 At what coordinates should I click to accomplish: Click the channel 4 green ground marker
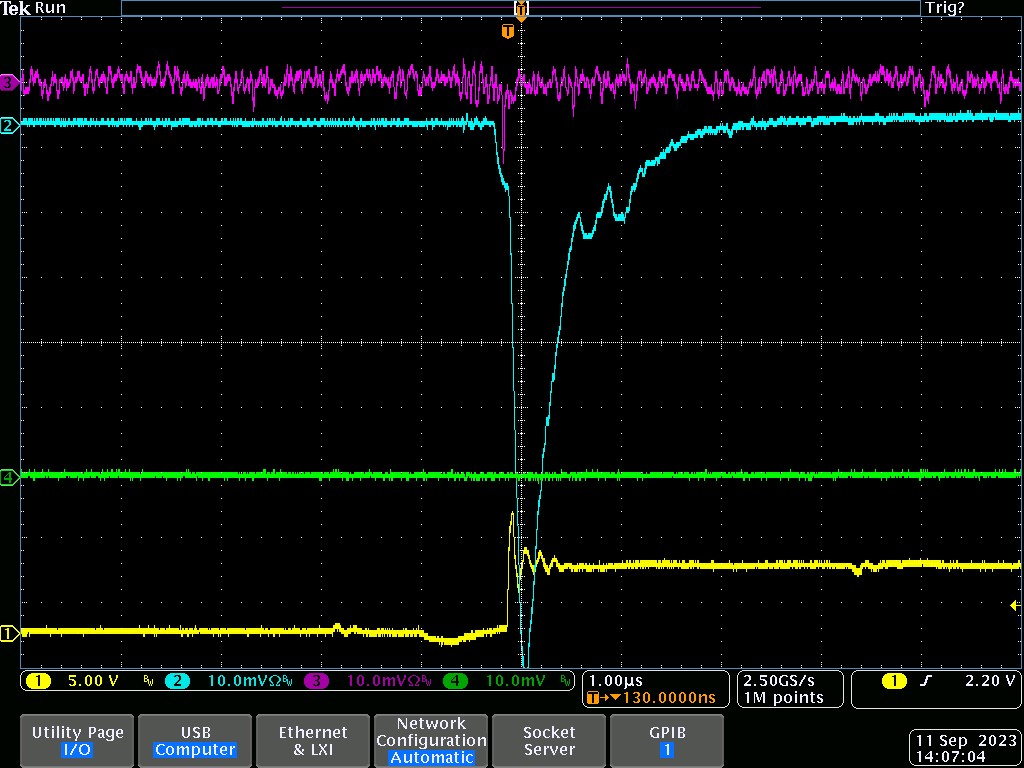(9, 478)
